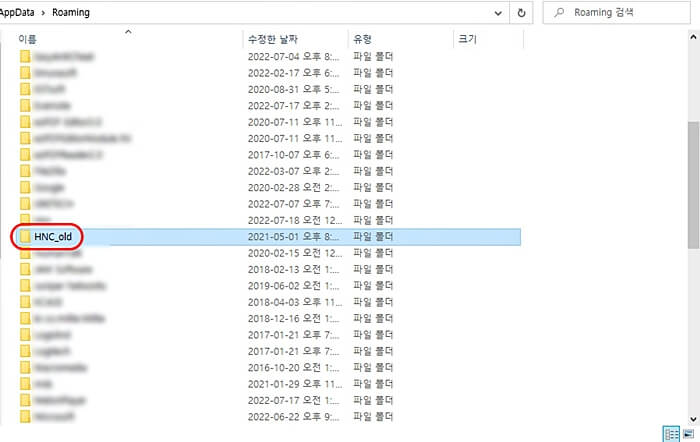This screenshot has height=442, width=700.
Task: Expand the chevron between AppData and Roaming
Action: click(x=43, y=13)
